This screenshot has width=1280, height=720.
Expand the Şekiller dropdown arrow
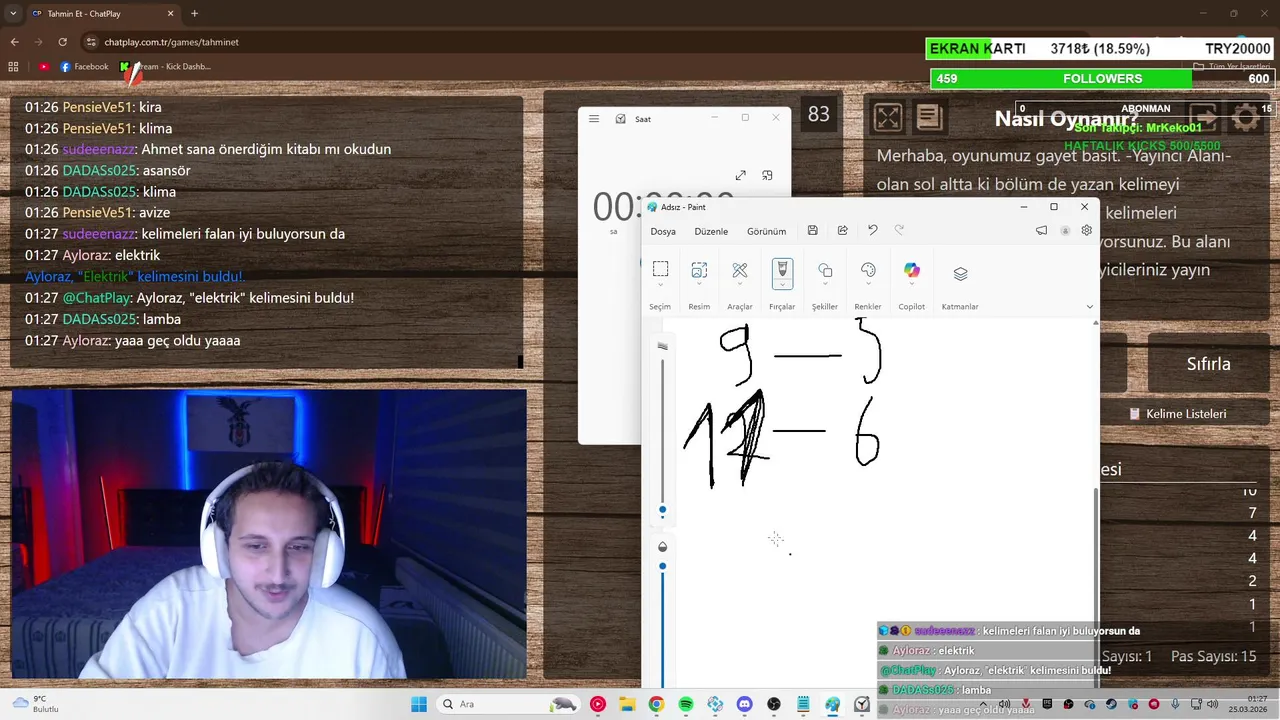(x=825, y=286)
